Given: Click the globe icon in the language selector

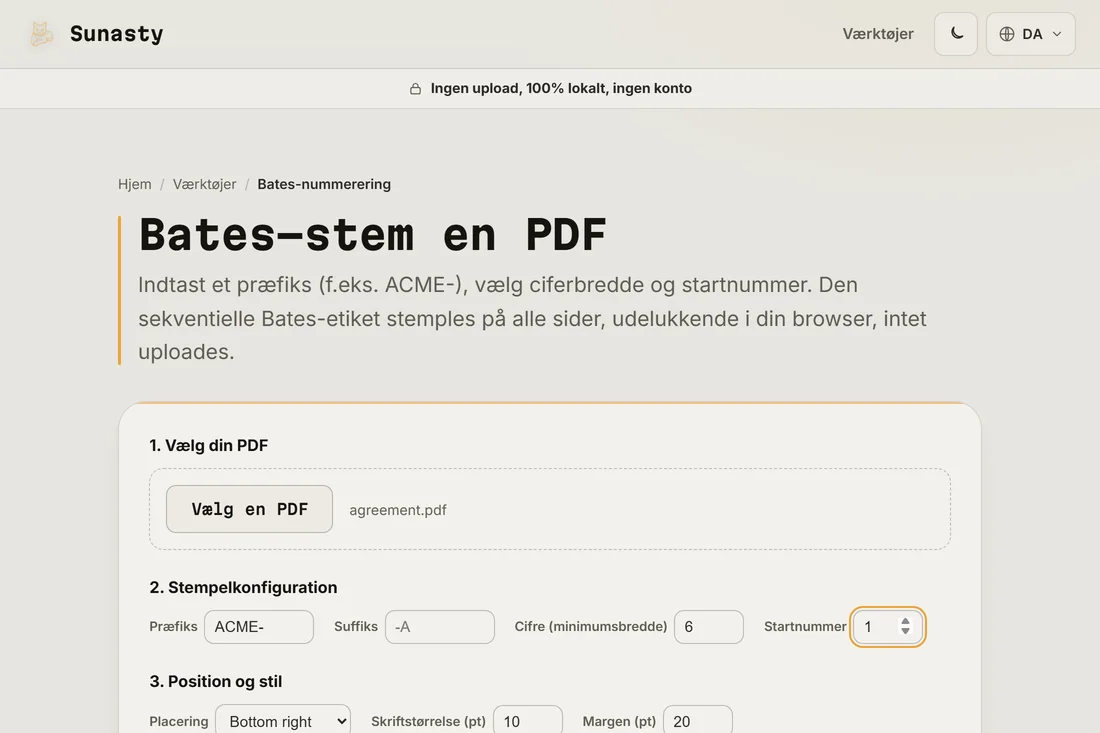Looking at the screenshot, I should (1007, 34).
